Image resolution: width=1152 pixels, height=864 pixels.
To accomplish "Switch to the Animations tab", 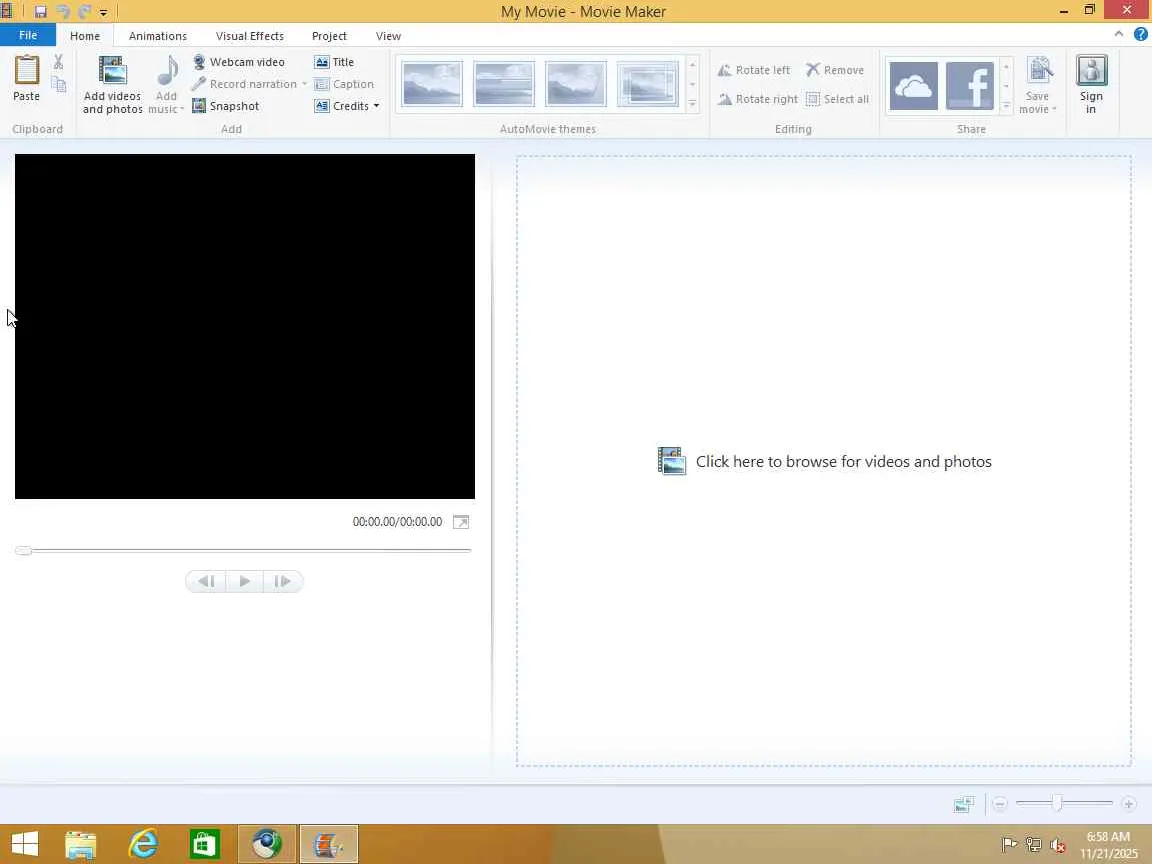I will pyautogui.click(x=157, y=35).
